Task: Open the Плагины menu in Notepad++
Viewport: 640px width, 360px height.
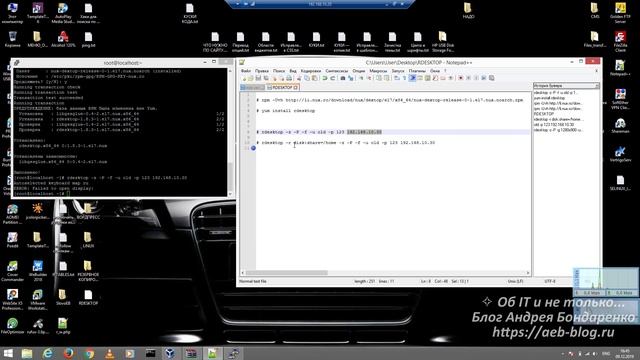Action: pyautogui.click(x=417, y=71)
